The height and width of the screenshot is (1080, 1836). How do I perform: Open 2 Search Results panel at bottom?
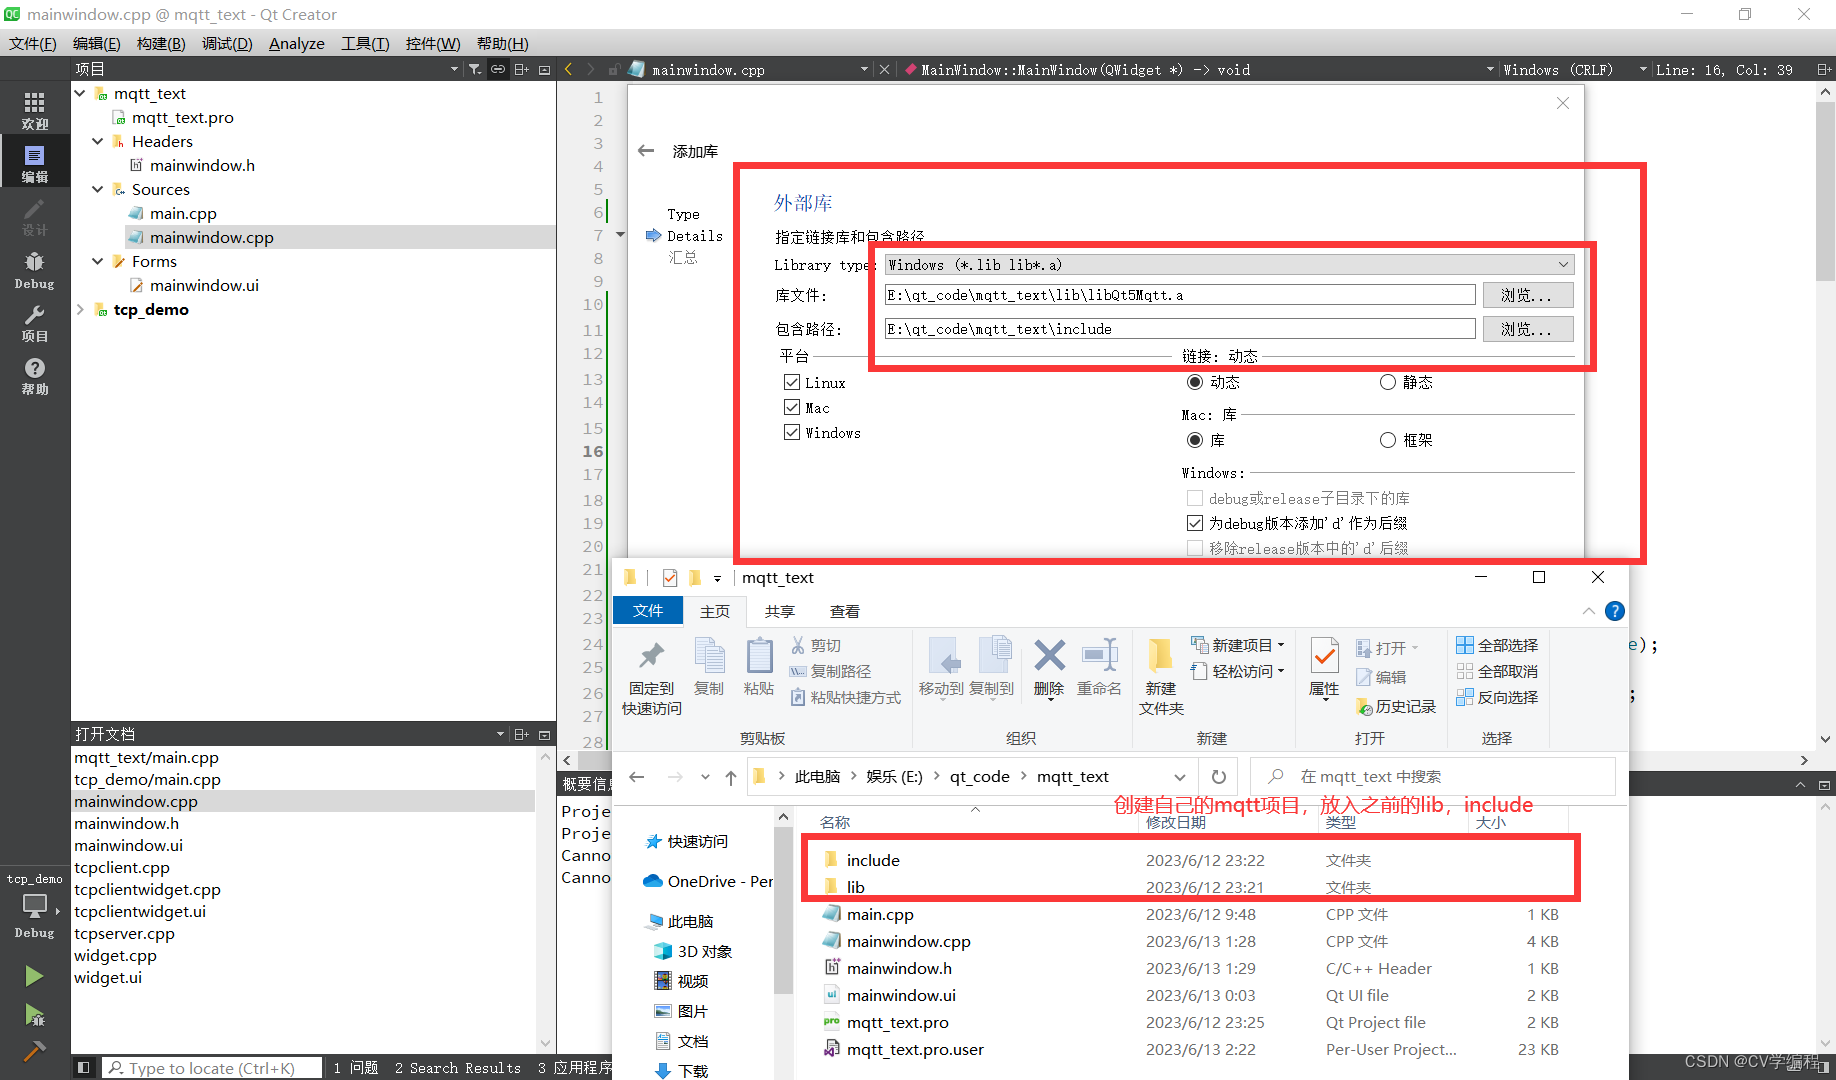pyautogui.click(x=458, y=1067)
